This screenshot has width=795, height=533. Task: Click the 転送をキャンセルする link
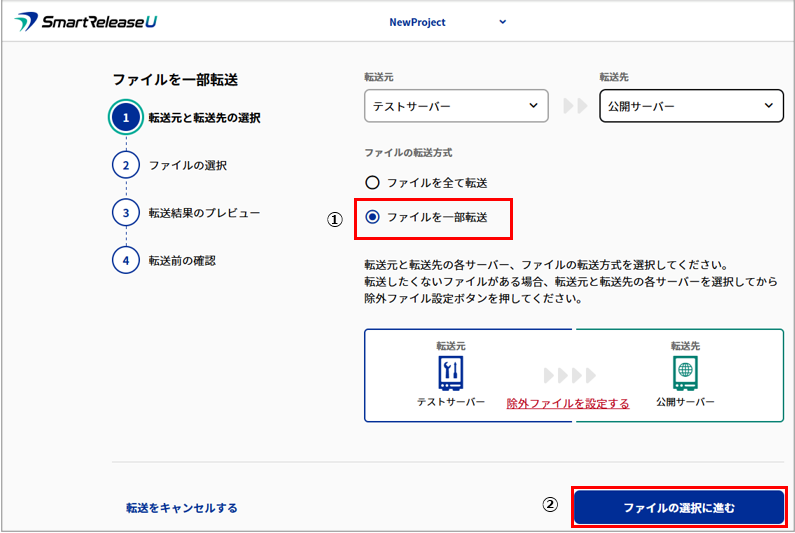click(x=182, y=508)
